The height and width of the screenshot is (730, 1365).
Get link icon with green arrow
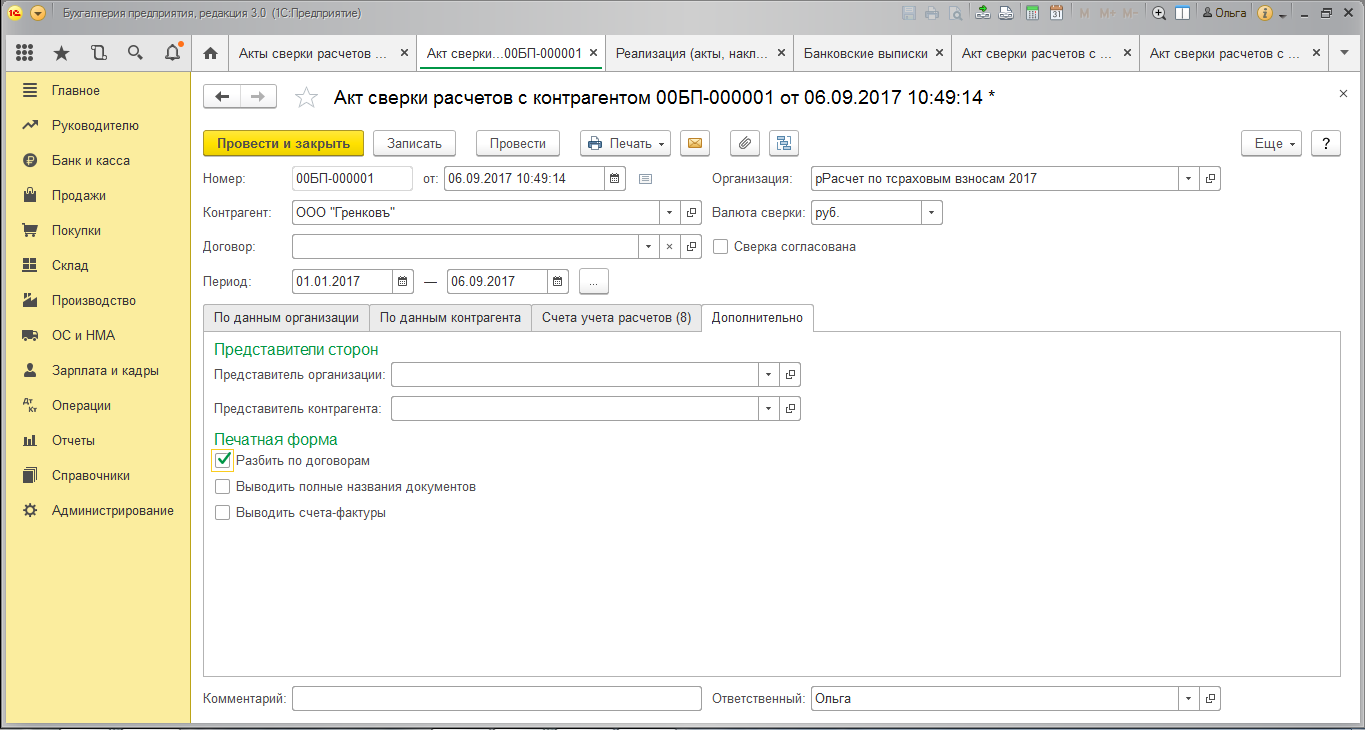coord(983,14)
